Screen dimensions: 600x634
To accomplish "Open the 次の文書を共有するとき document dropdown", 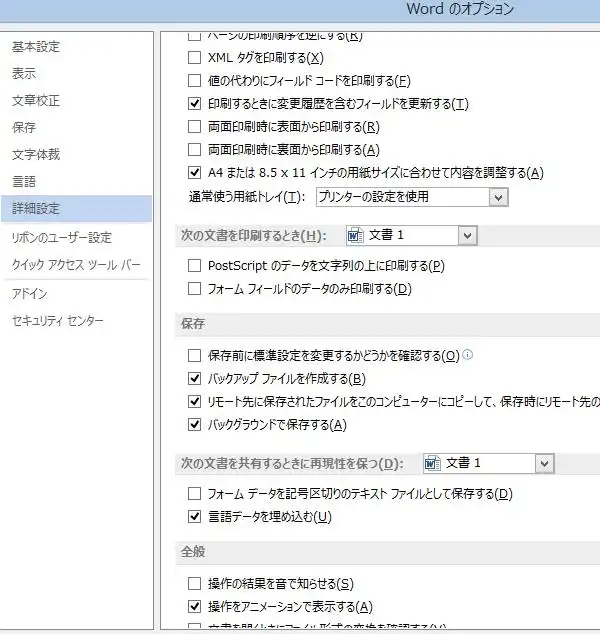I will click(543, 463).
